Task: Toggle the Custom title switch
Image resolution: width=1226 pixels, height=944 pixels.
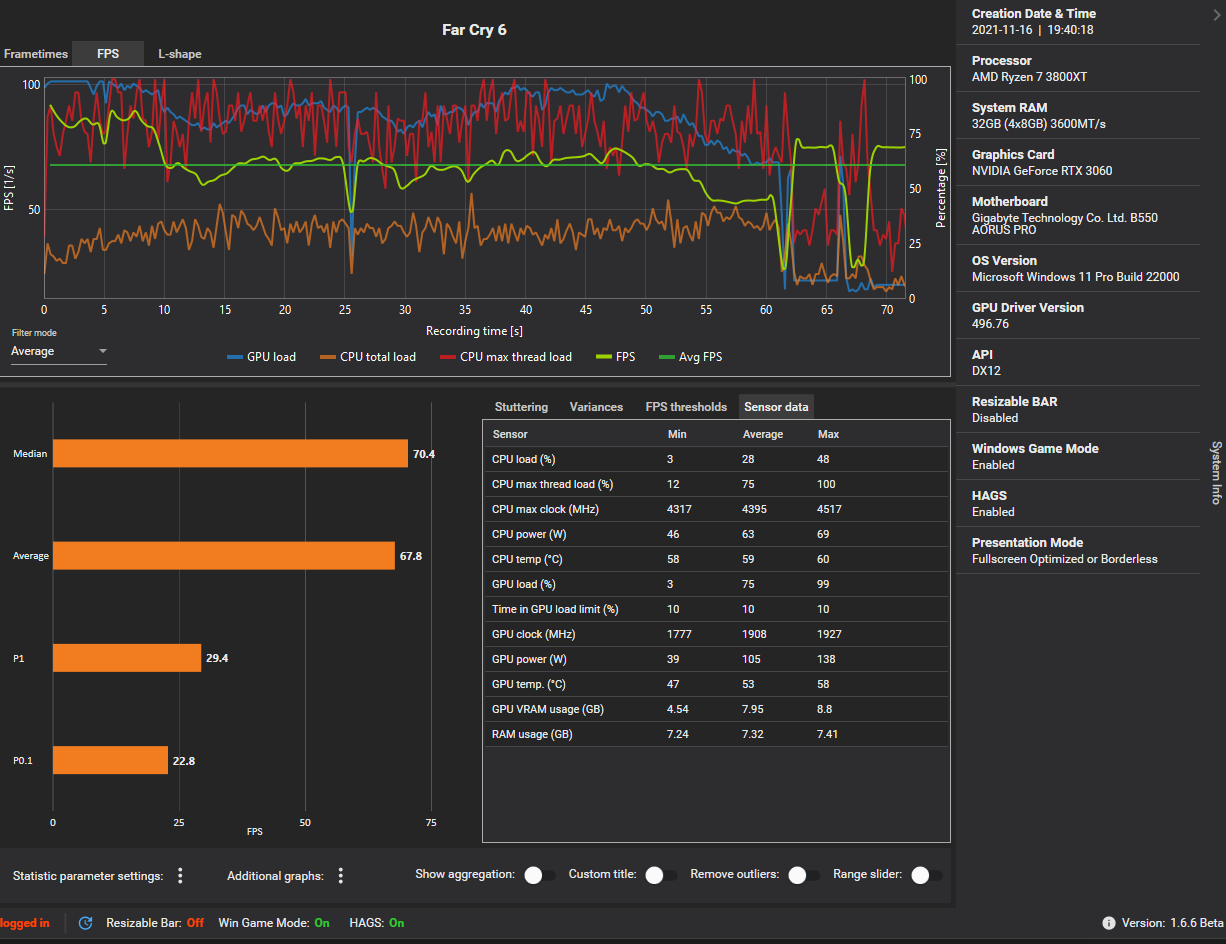Action: (661, 876)
